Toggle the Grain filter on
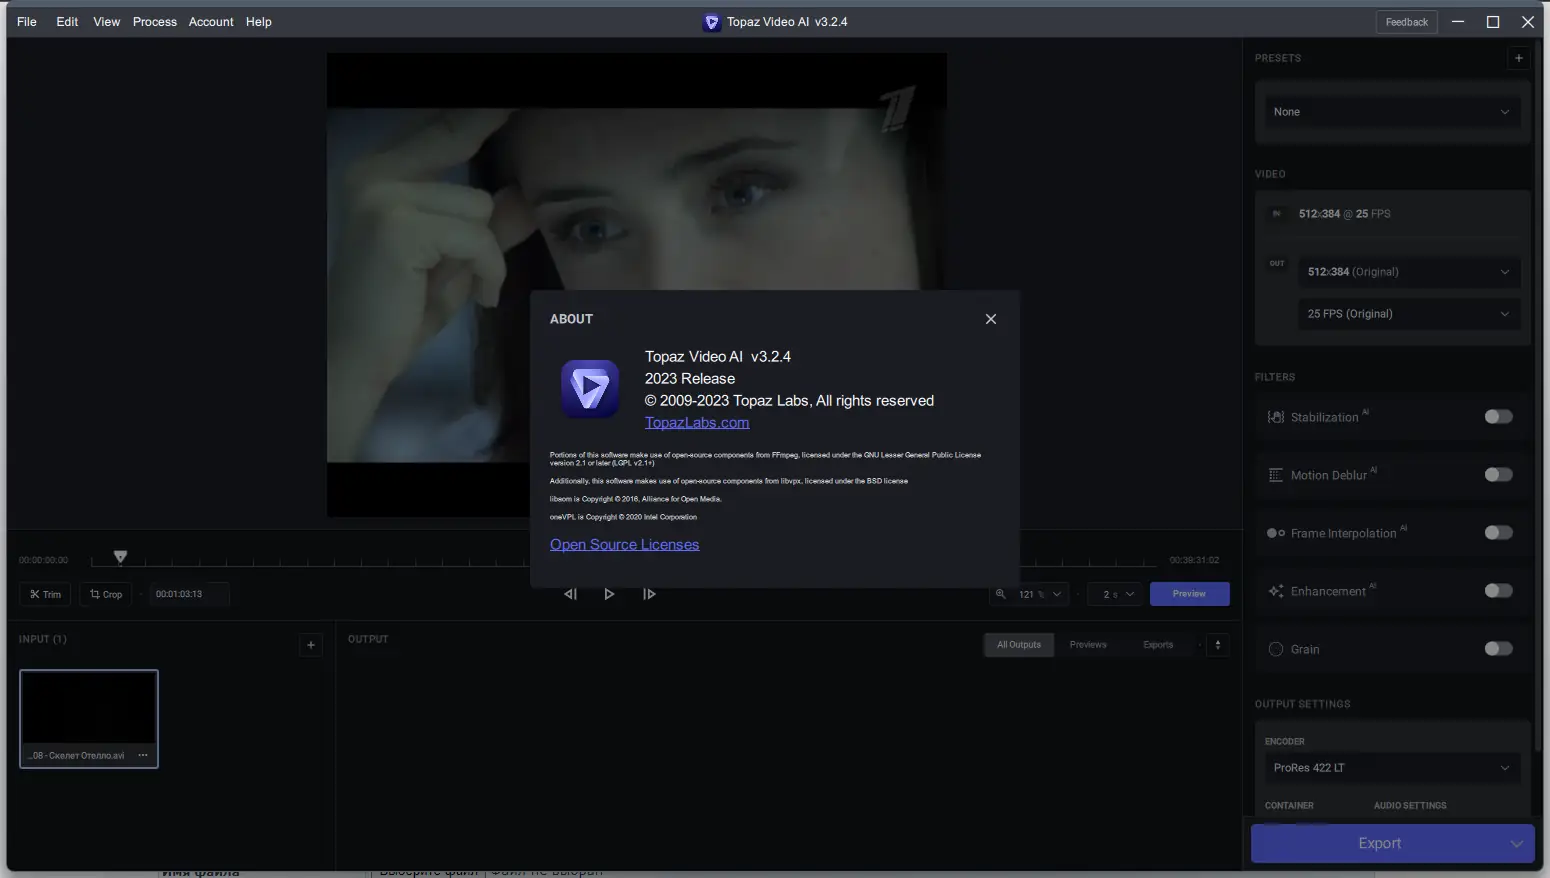 1498,649
